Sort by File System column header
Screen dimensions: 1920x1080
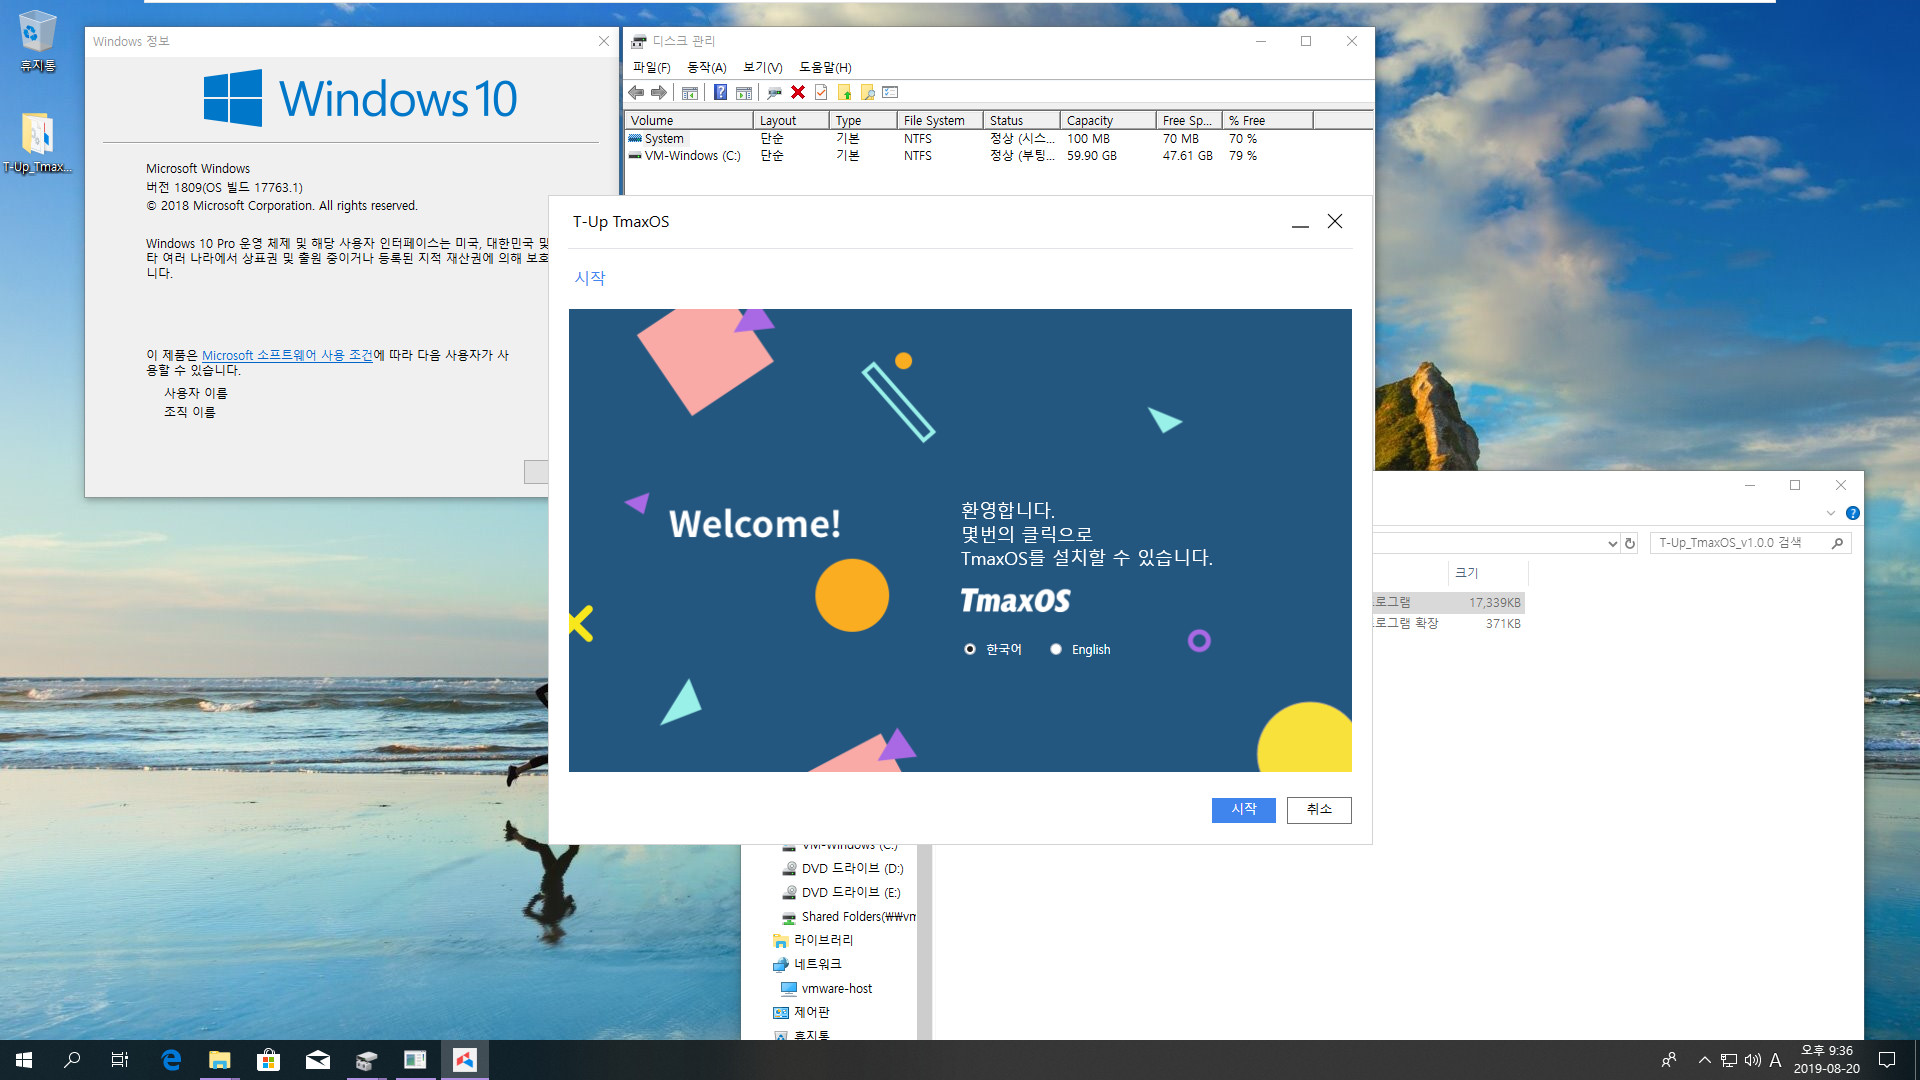pos(940,120)
